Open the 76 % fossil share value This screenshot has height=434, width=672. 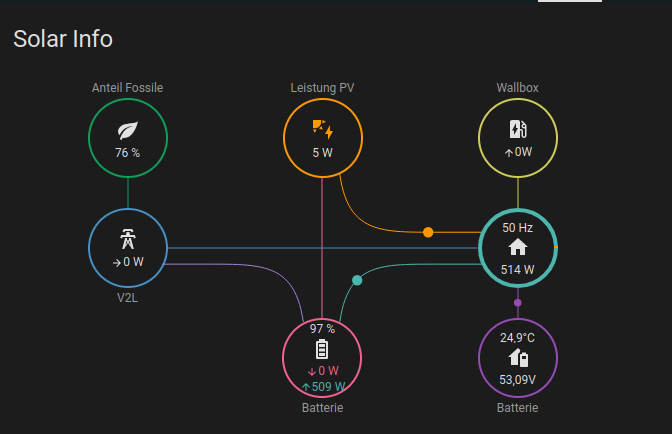click(127, 153)
